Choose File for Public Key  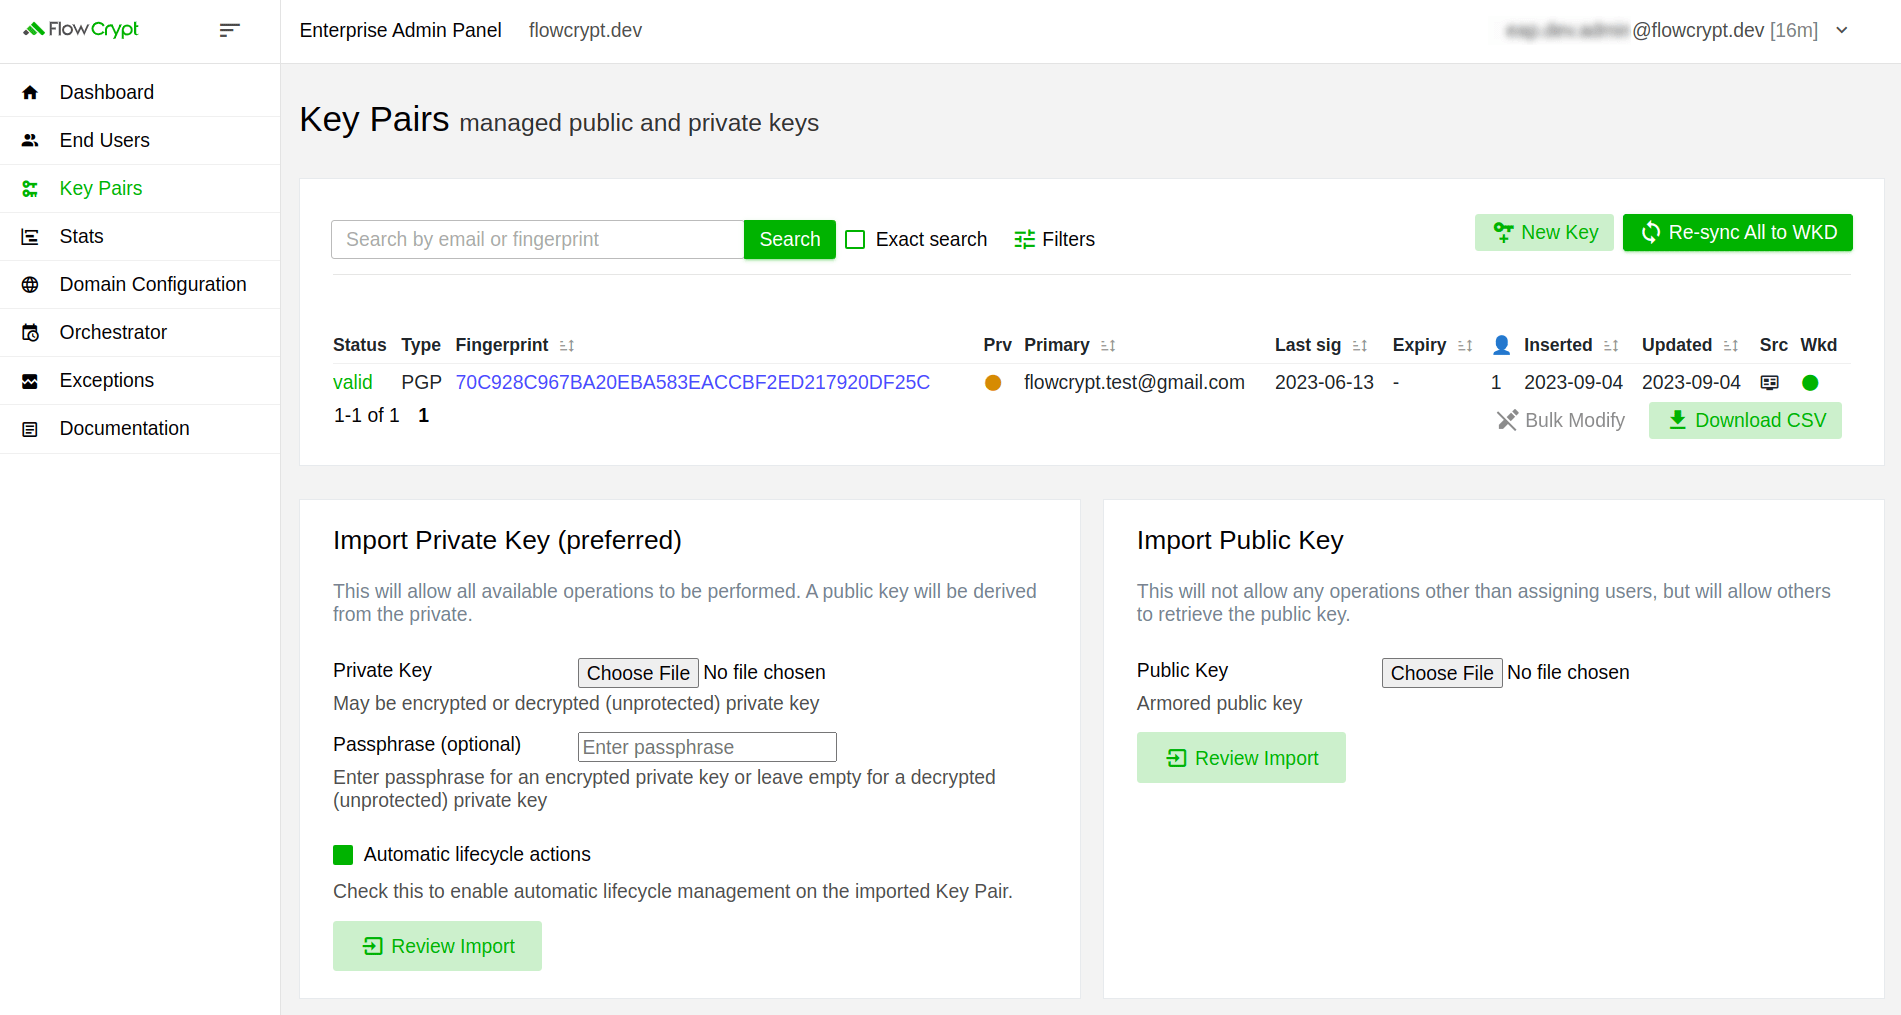click(1442, 673)
